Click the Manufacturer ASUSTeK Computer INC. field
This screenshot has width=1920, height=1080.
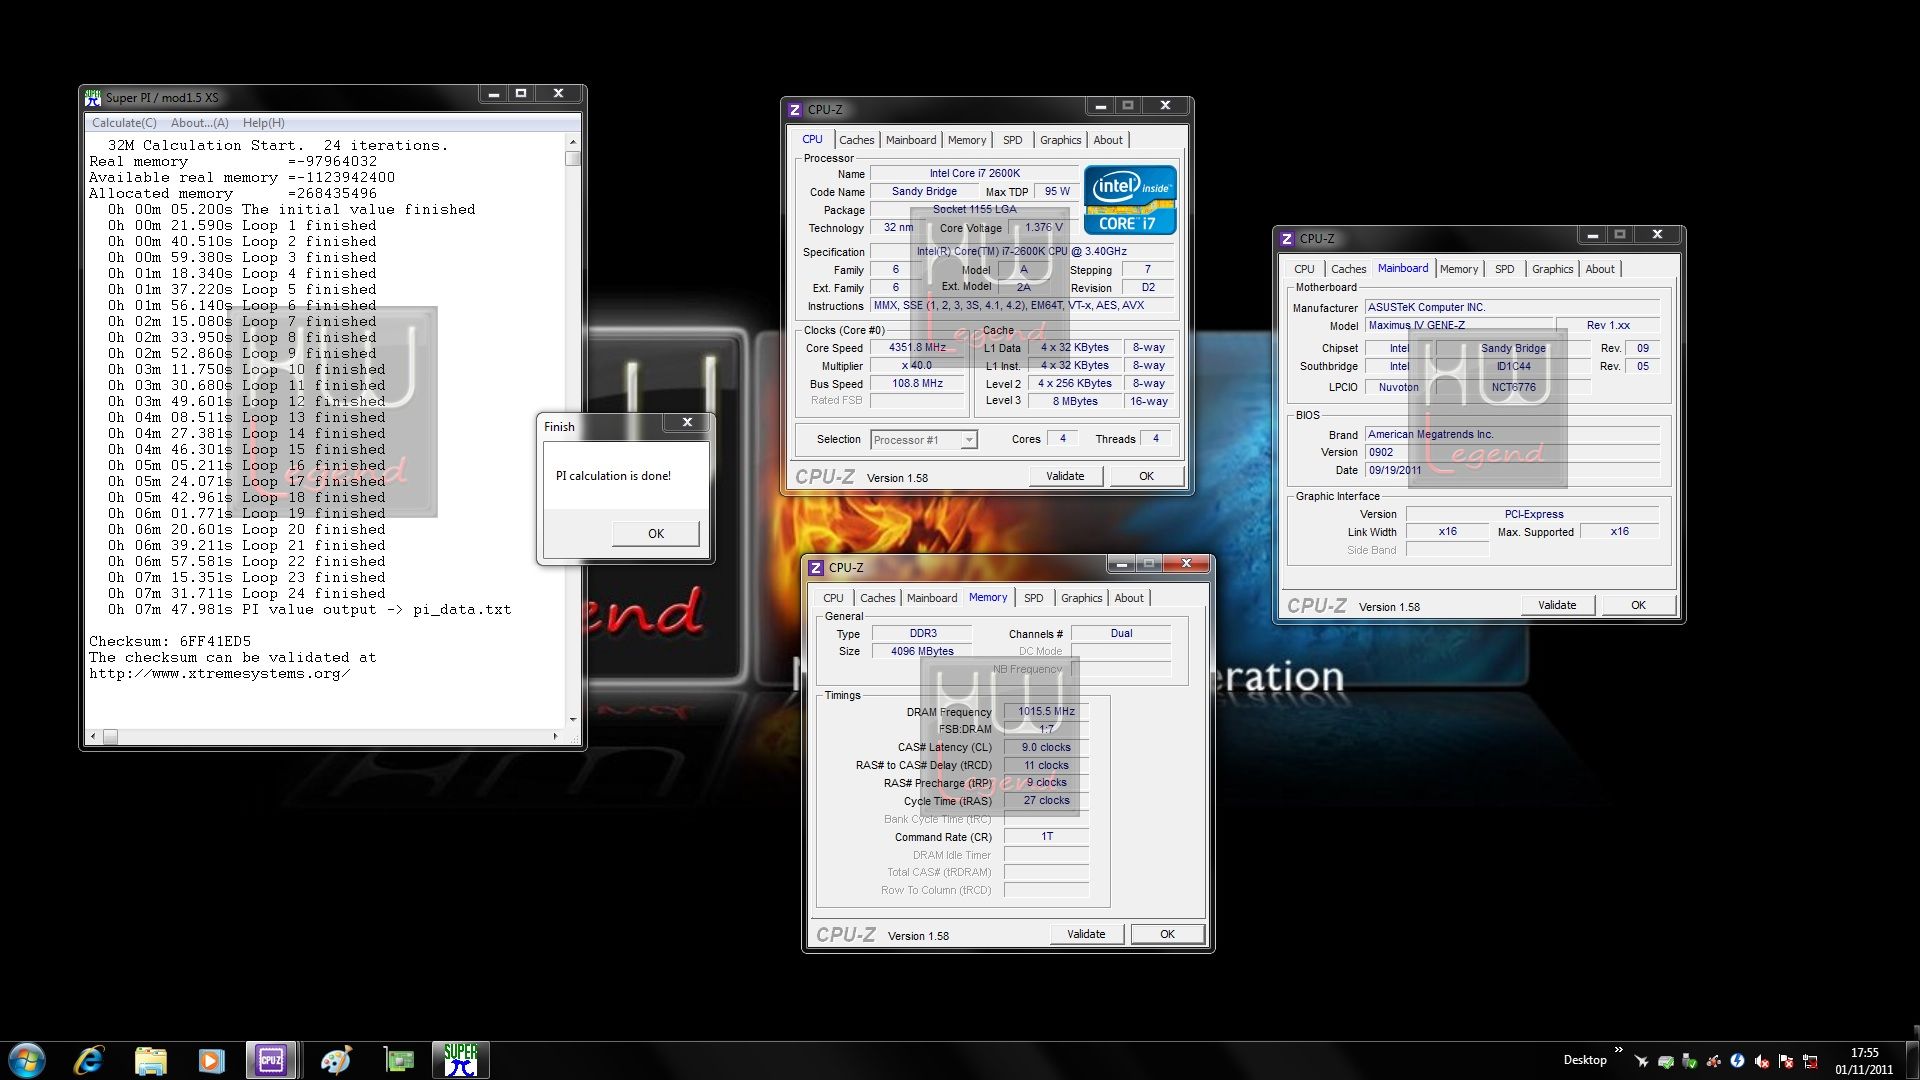pyautogui.click(x=1512, y=308)
